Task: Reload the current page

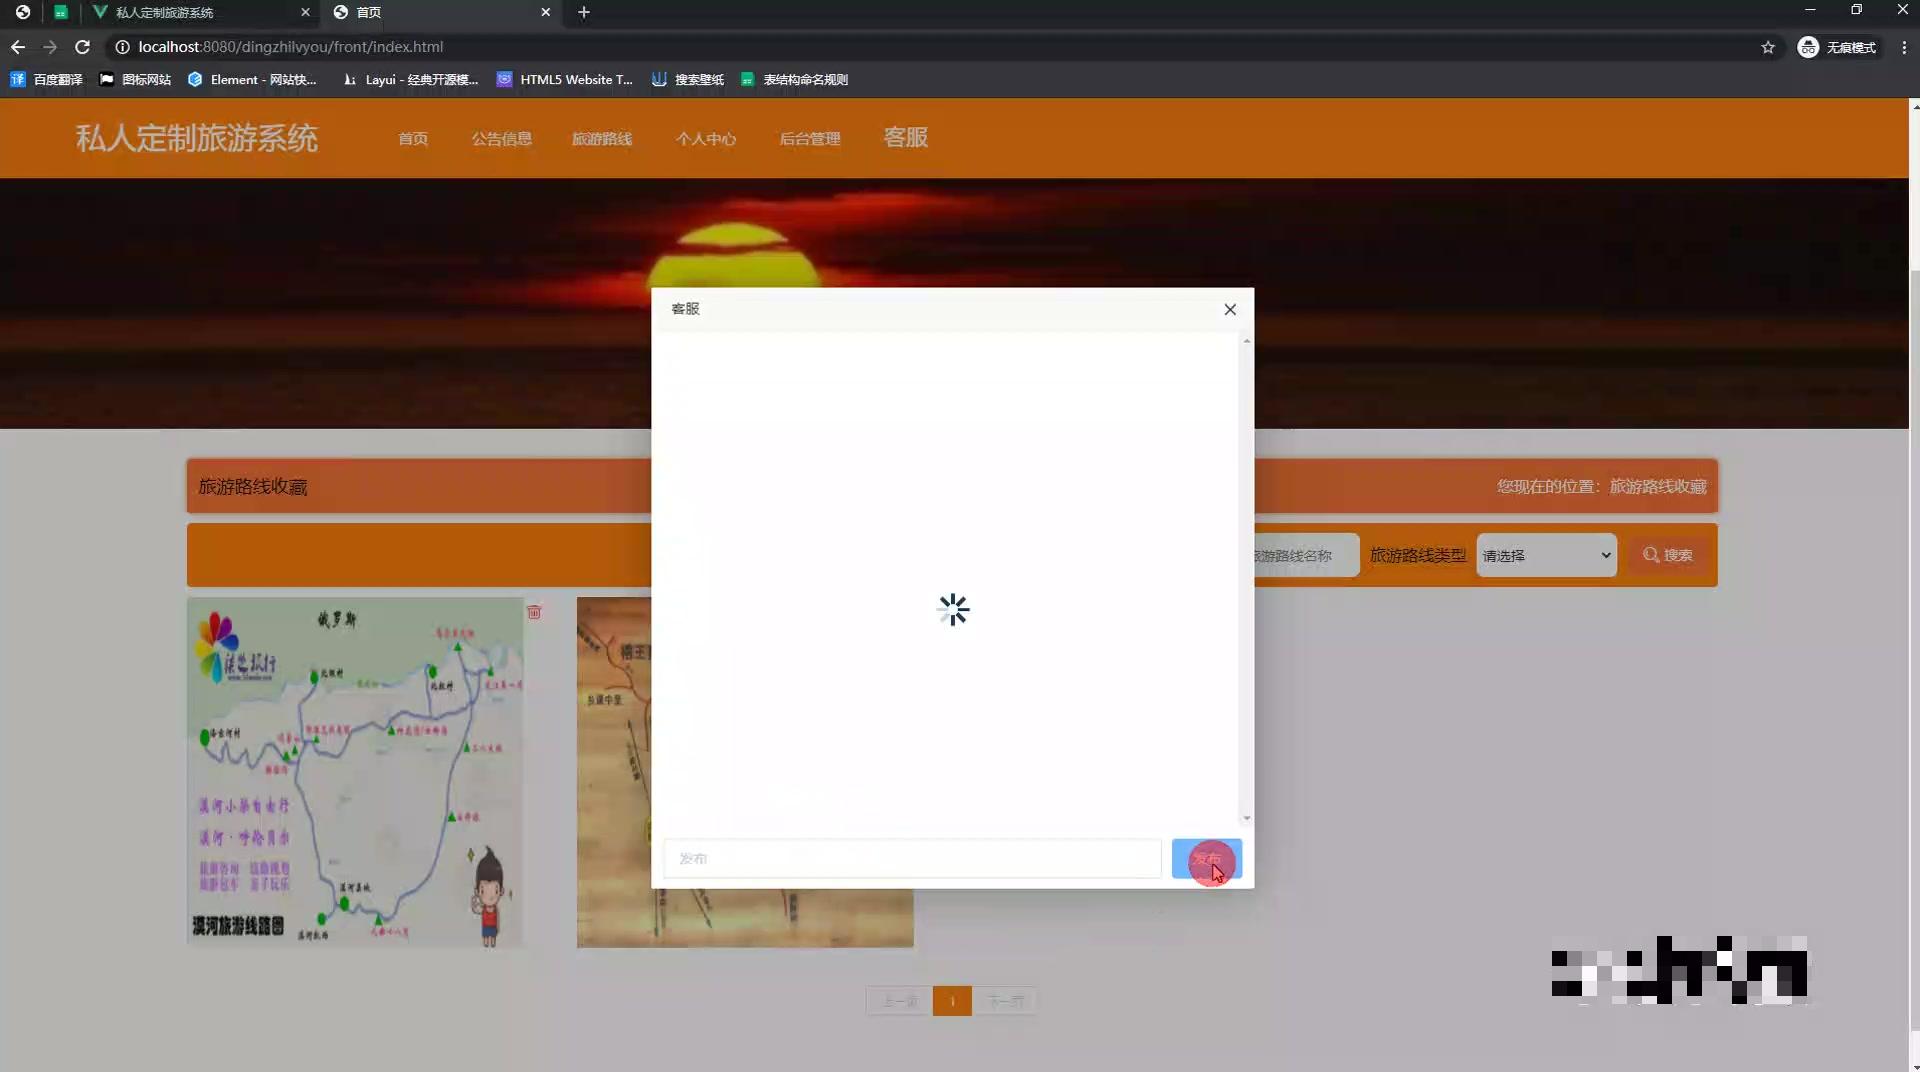Action: [x=83, y=47]
